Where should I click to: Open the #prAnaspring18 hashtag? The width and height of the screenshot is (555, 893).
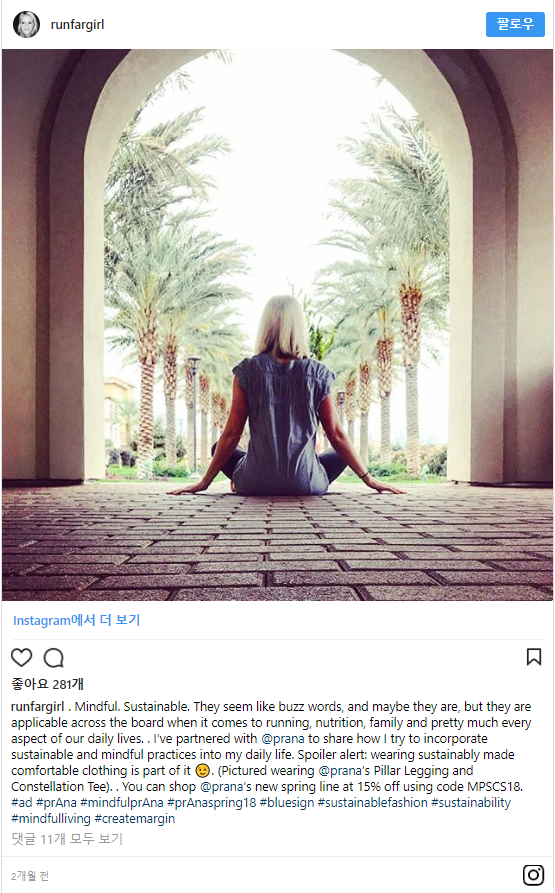[x=212, y=802]
